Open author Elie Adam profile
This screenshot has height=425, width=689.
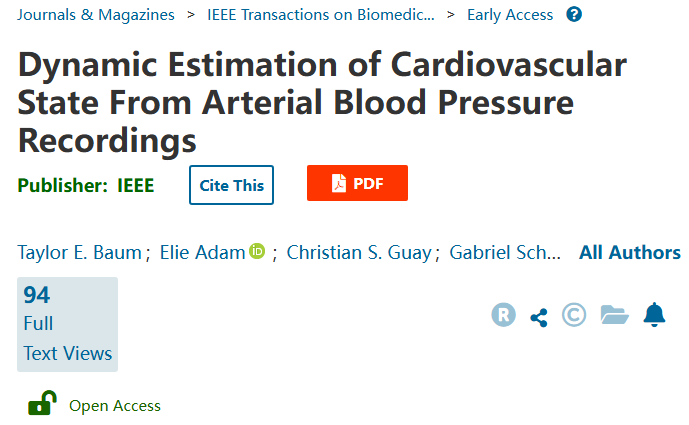202,253
